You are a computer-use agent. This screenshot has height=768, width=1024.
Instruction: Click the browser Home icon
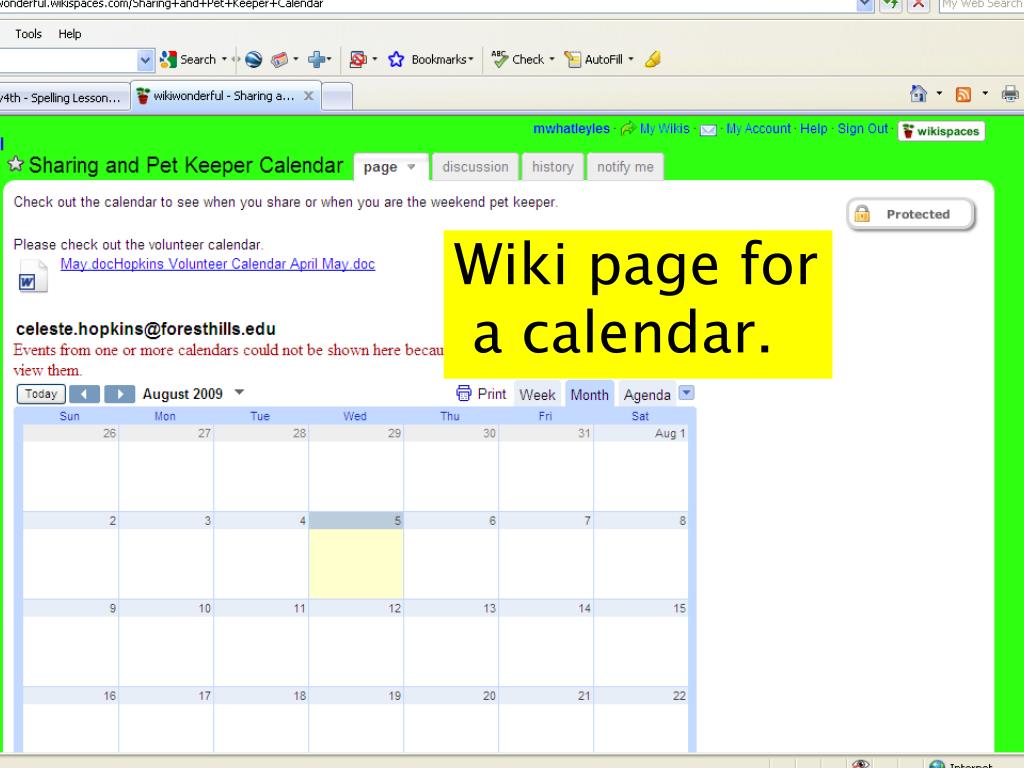[918, 94]
